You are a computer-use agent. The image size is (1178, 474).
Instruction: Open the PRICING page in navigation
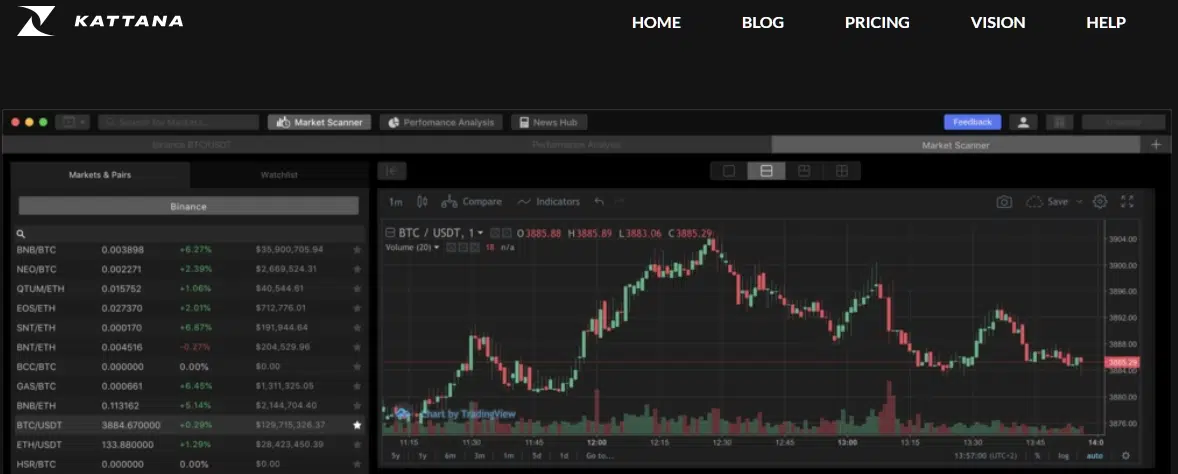coord(877,22)
